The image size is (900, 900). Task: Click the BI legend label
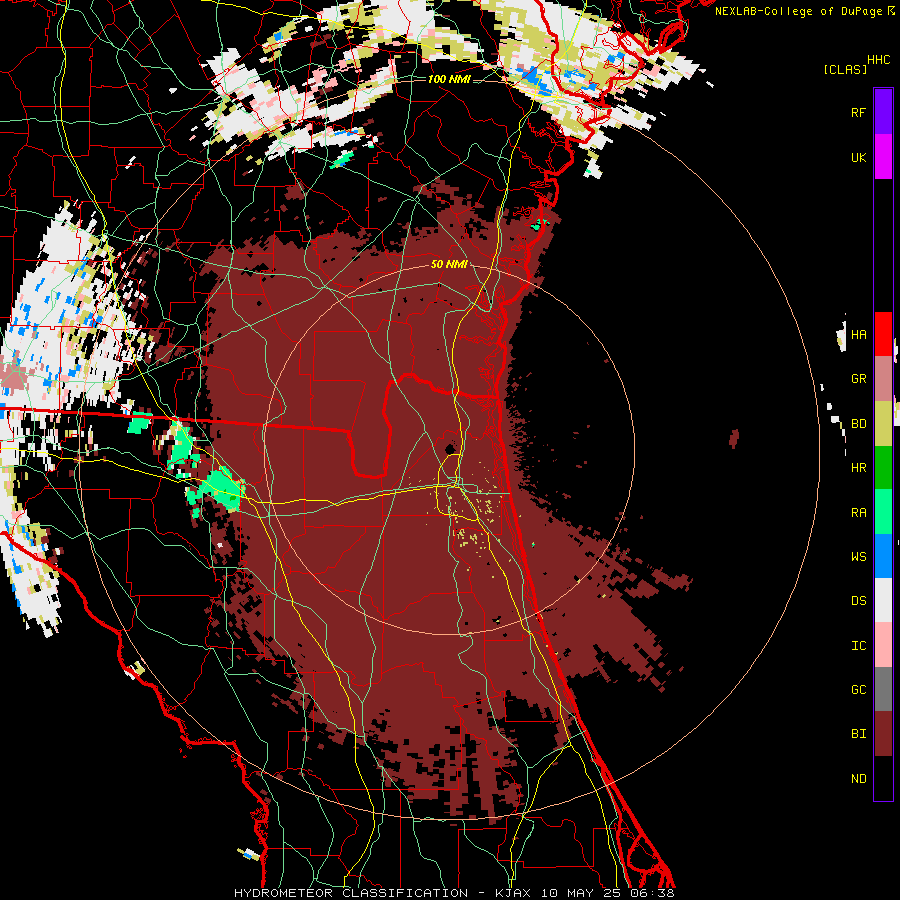click(858, 734)
